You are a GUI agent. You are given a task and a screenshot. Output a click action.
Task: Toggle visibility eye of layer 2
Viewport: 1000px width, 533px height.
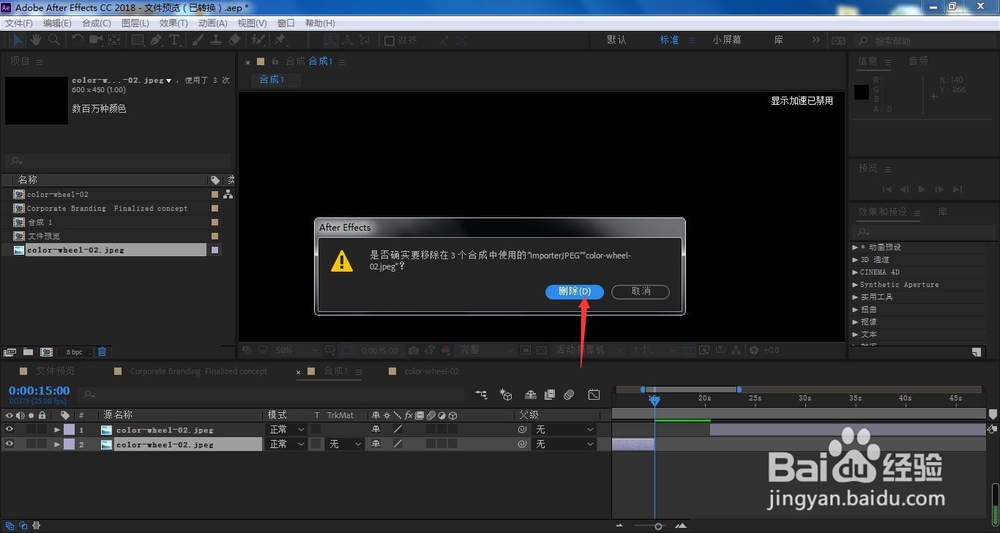(x=9, y=444)
